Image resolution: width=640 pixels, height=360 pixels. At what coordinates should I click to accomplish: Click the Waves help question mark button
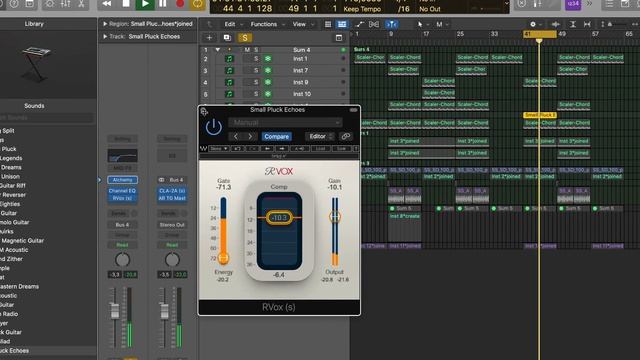[x=356, y=149]
